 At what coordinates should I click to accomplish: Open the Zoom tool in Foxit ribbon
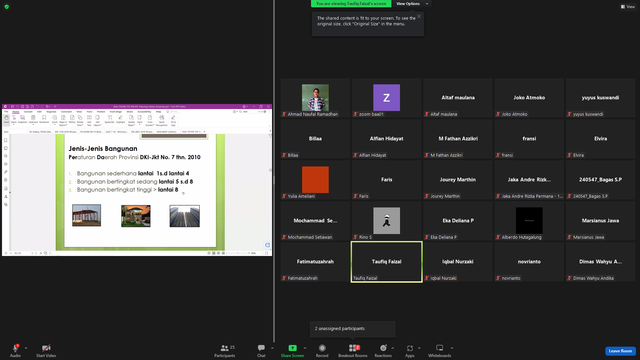pyautogui.click(x=55, y=120)
